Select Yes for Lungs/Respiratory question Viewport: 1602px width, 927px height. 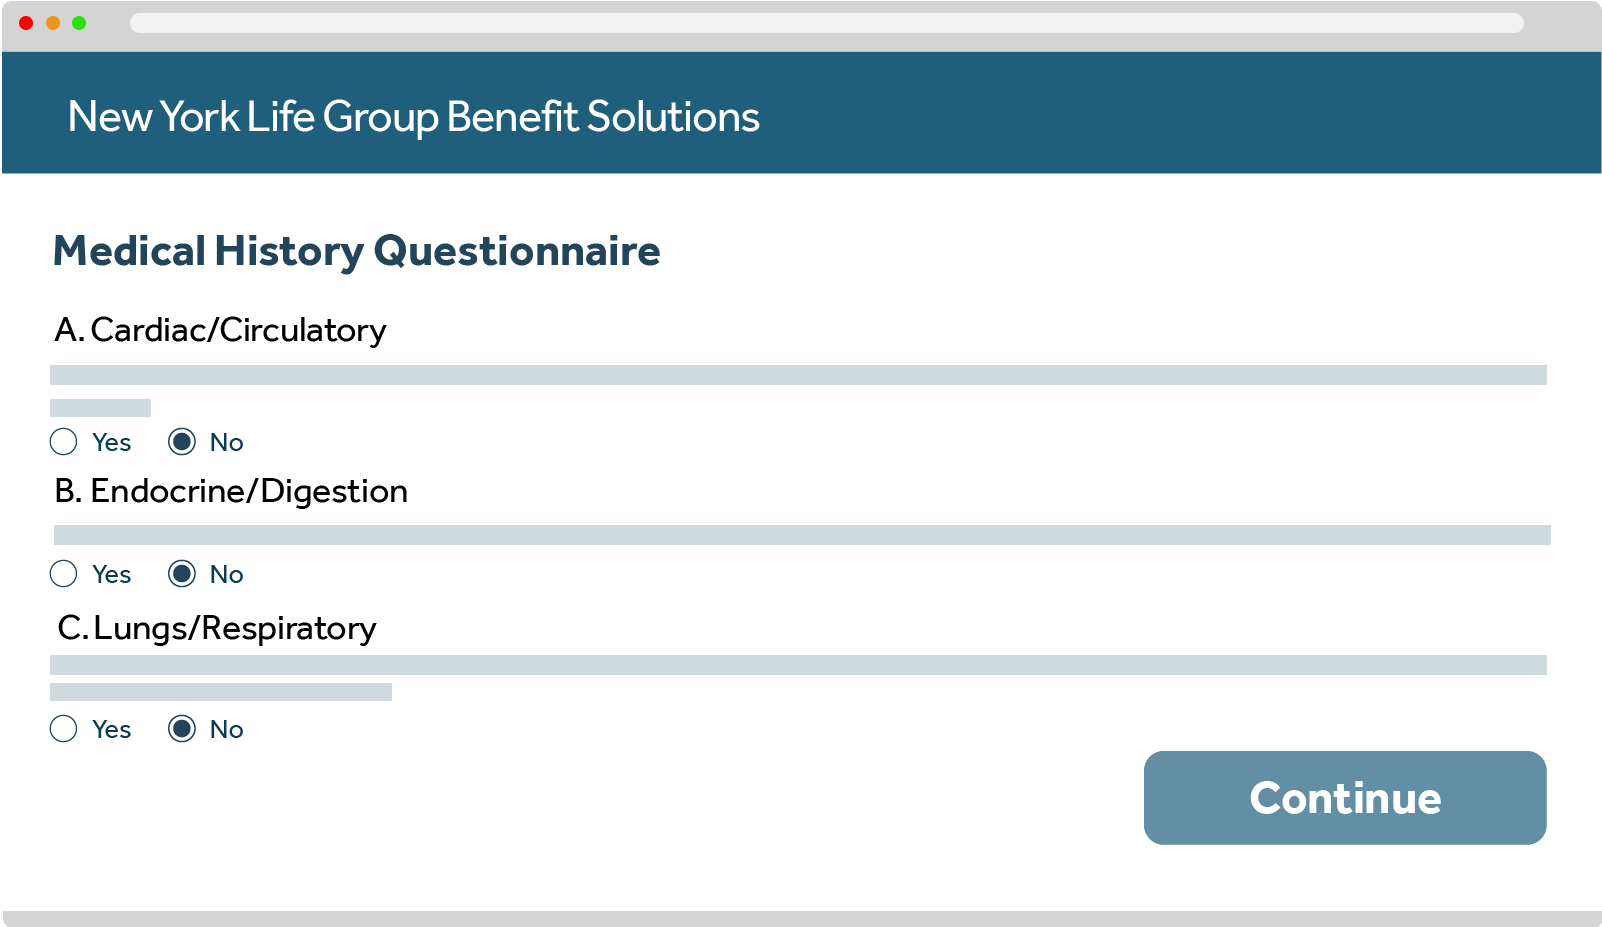tap(63, 729)
